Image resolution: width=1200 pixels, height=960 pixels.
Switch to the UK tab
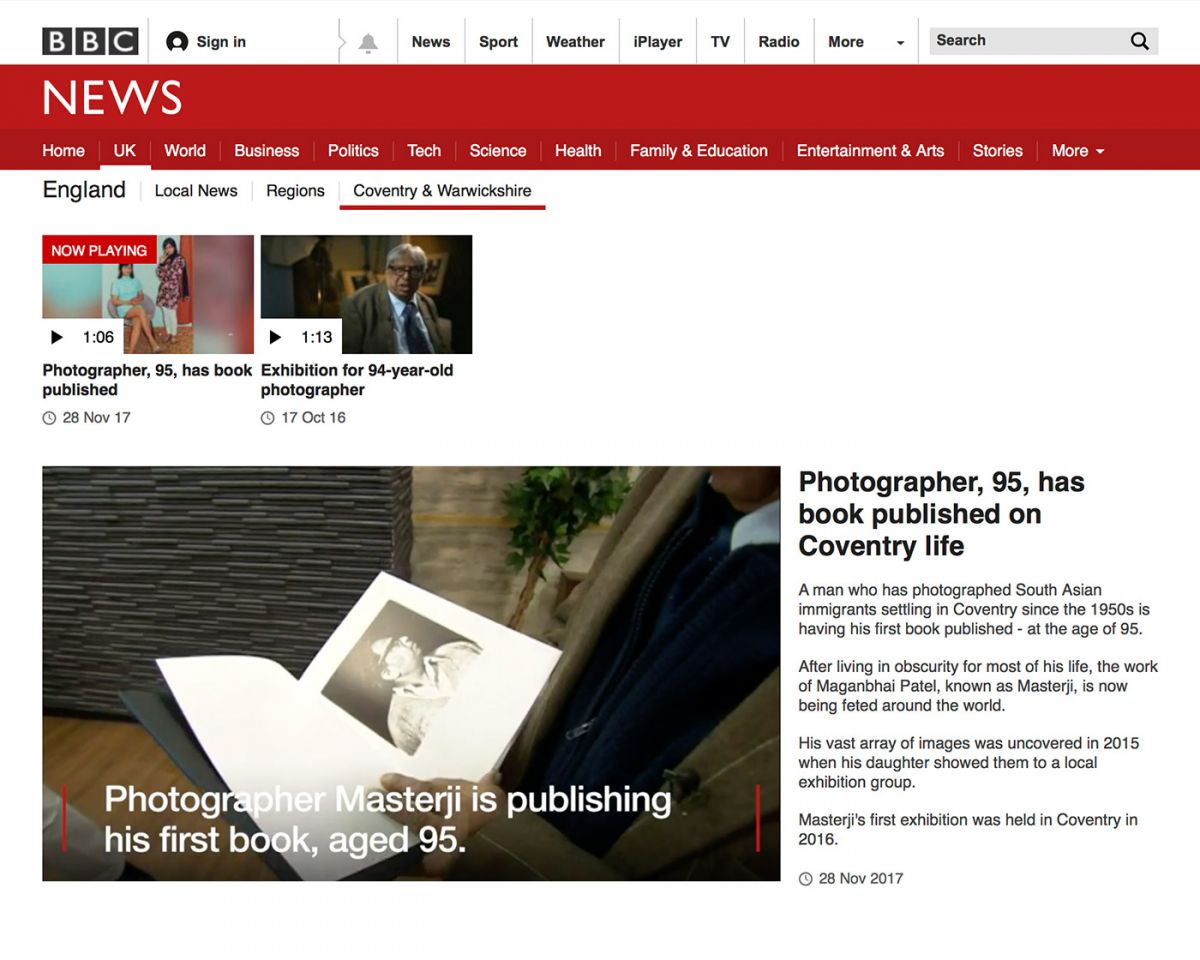124,150
